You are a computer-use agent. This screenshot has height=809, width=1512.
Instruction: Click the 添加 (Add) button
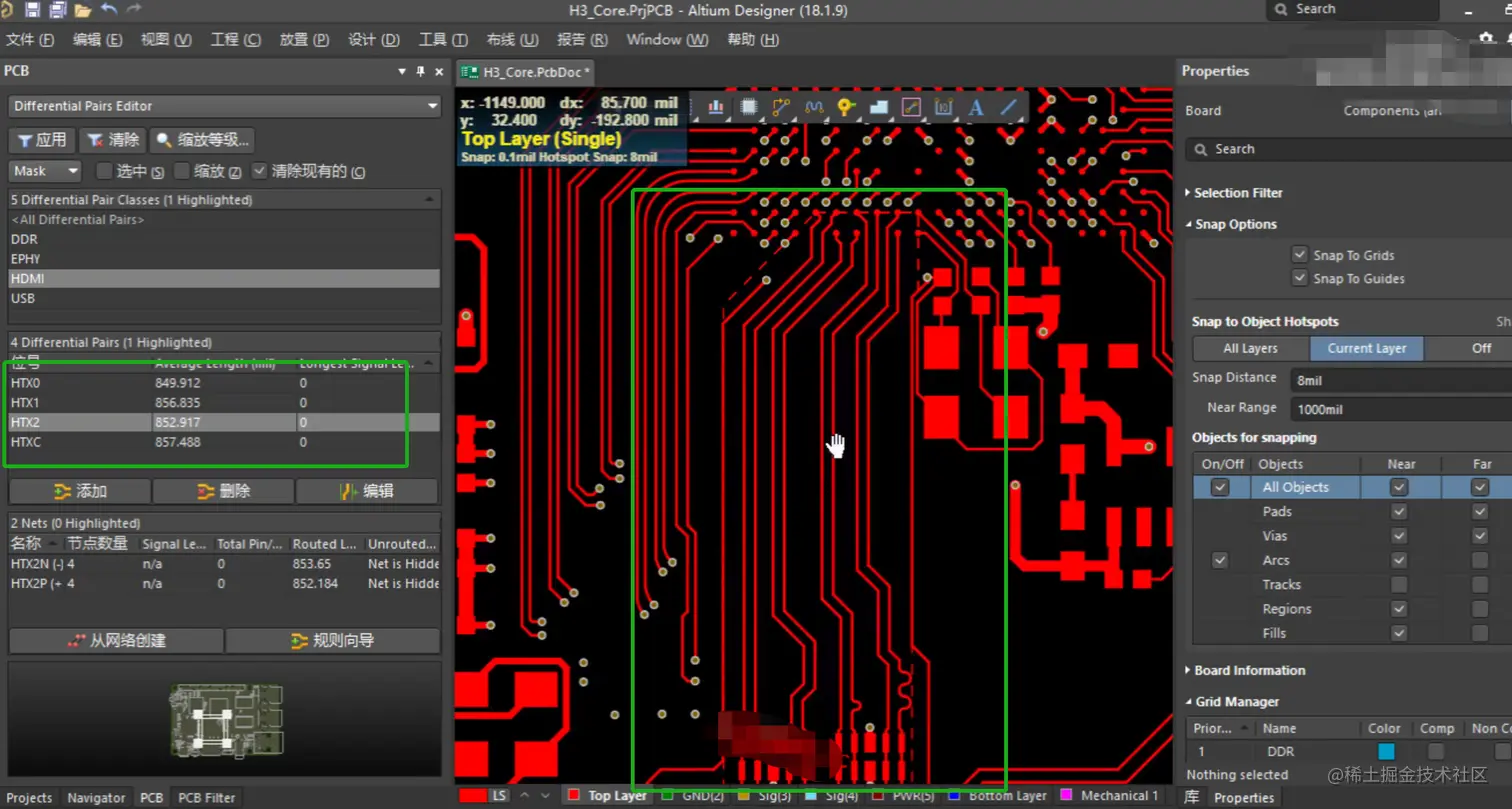pyautogui.click(x=80, y=491)
